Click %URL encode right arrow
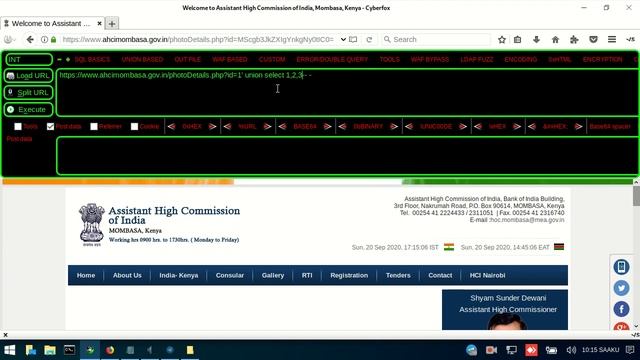 click(267, 127)
